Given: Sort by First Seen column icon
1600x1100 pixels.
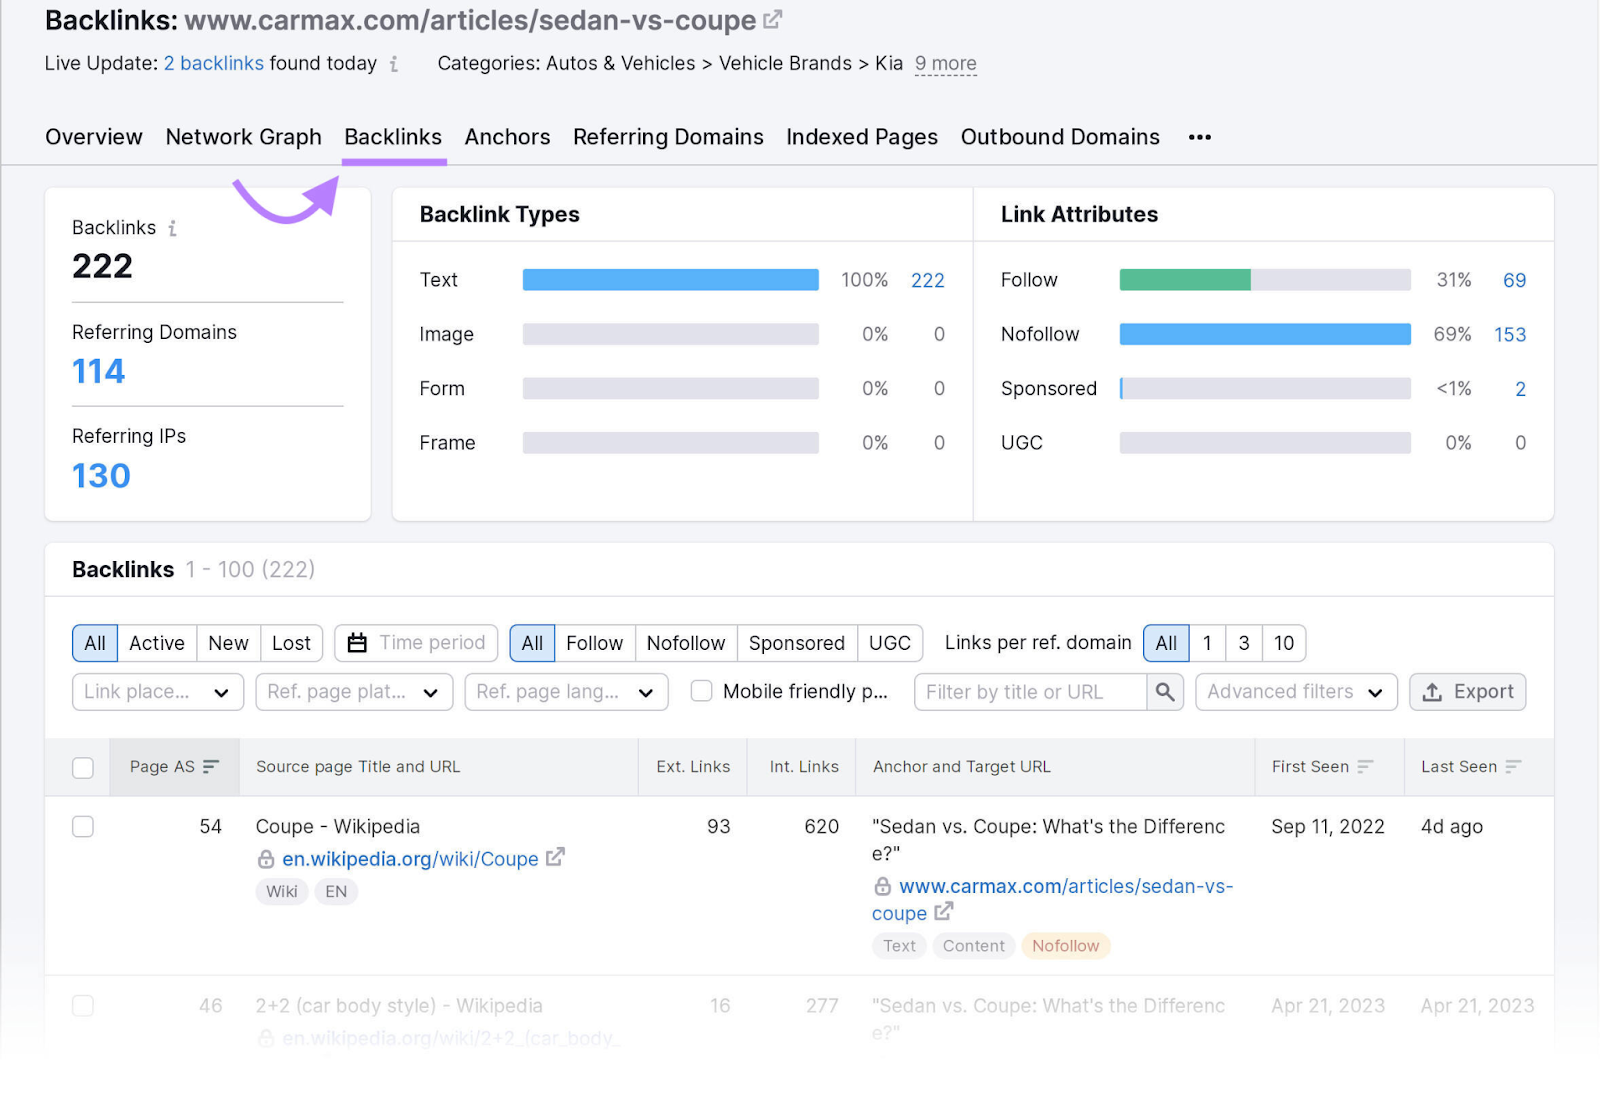Looking at the screenshot, I should [x=1365, y=767].
